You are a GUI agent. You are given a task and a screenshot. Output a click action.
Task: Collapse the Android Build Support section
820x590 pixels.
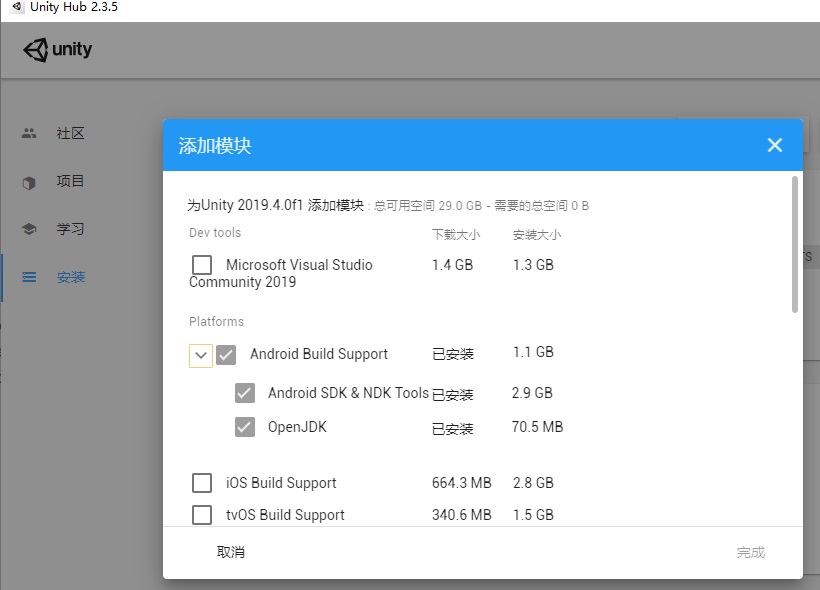(x=200, y=354)
